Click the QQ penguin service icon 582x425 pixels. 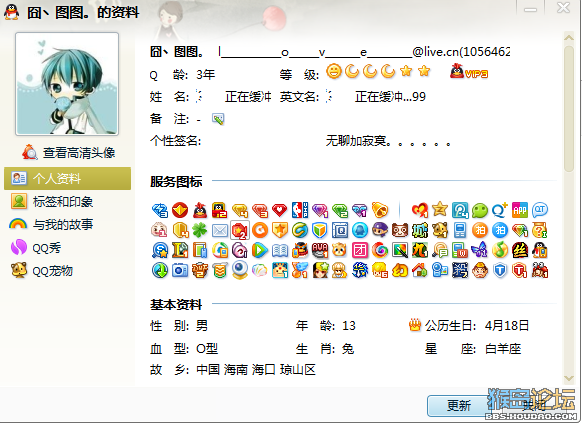tap(200, 210)
